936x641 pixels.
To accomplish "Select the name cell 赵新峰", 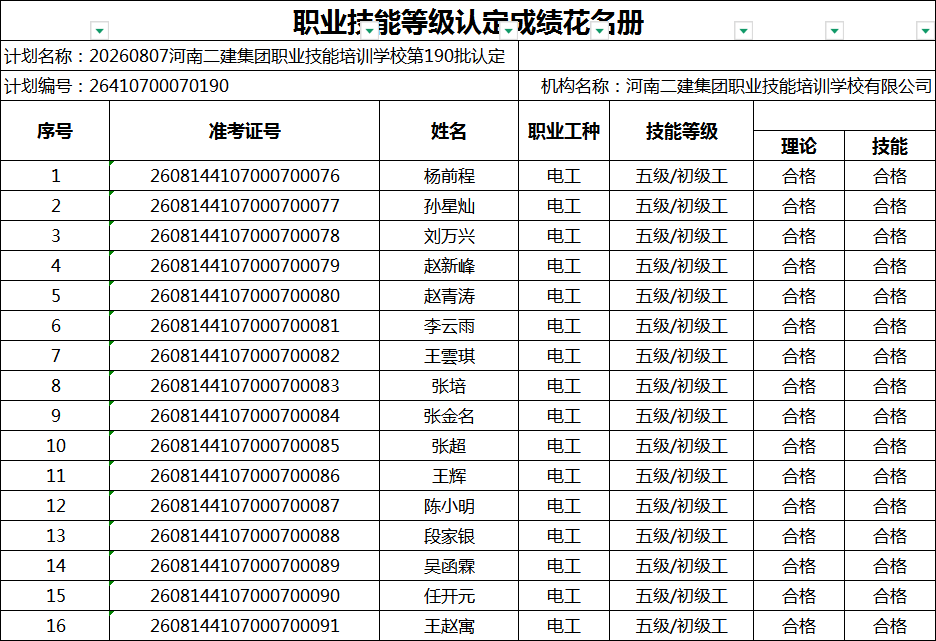I will [449, 266].
